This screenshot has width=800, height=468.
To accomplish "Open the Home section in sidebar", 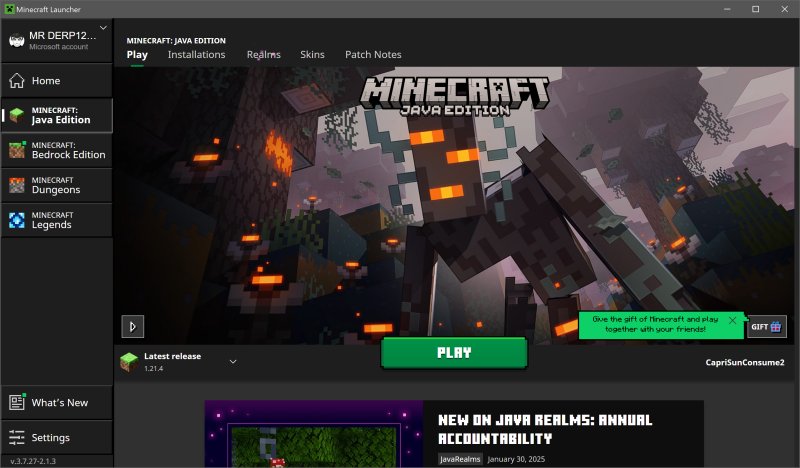I will coord(57,81).
